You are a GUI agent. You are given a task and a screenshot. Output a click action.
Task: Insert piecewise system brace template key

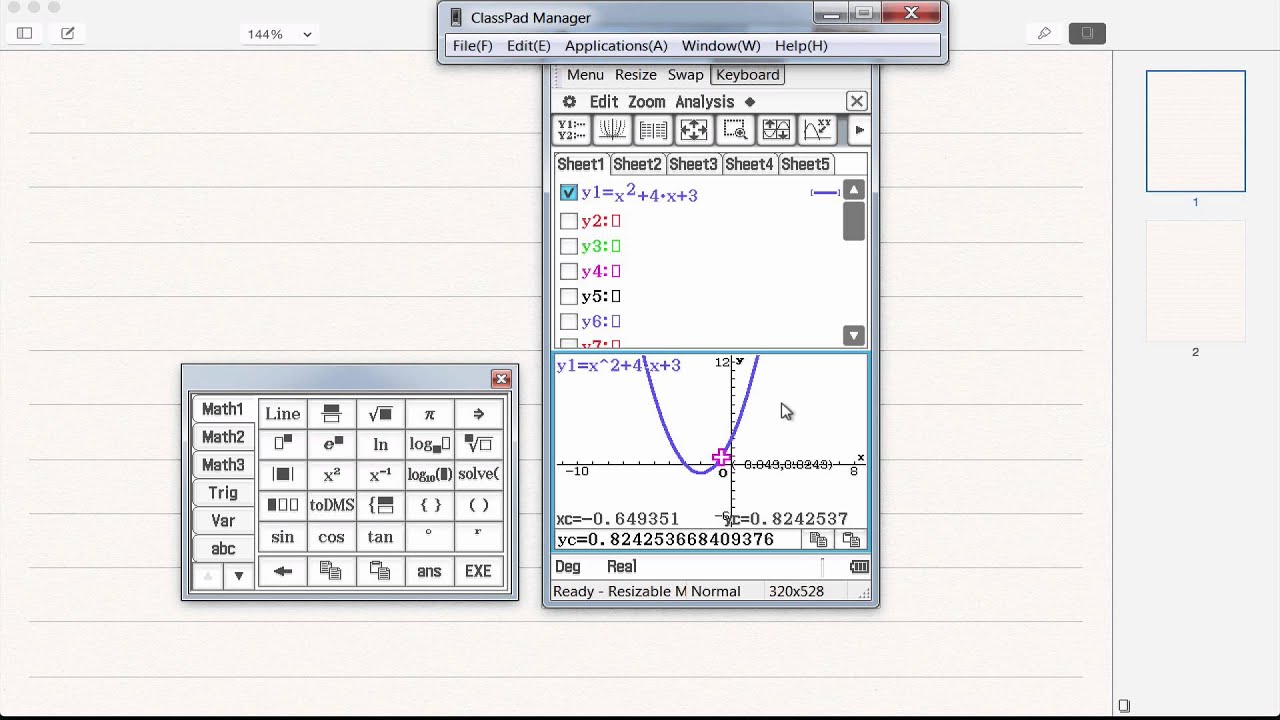tap(380, 506)
